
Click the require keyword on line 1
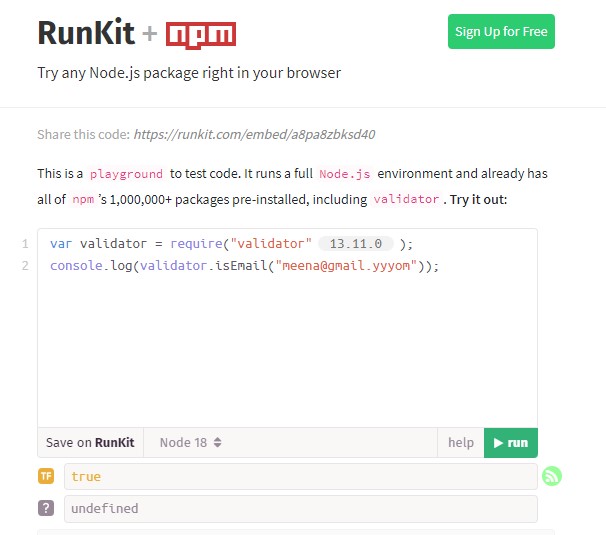196,244
